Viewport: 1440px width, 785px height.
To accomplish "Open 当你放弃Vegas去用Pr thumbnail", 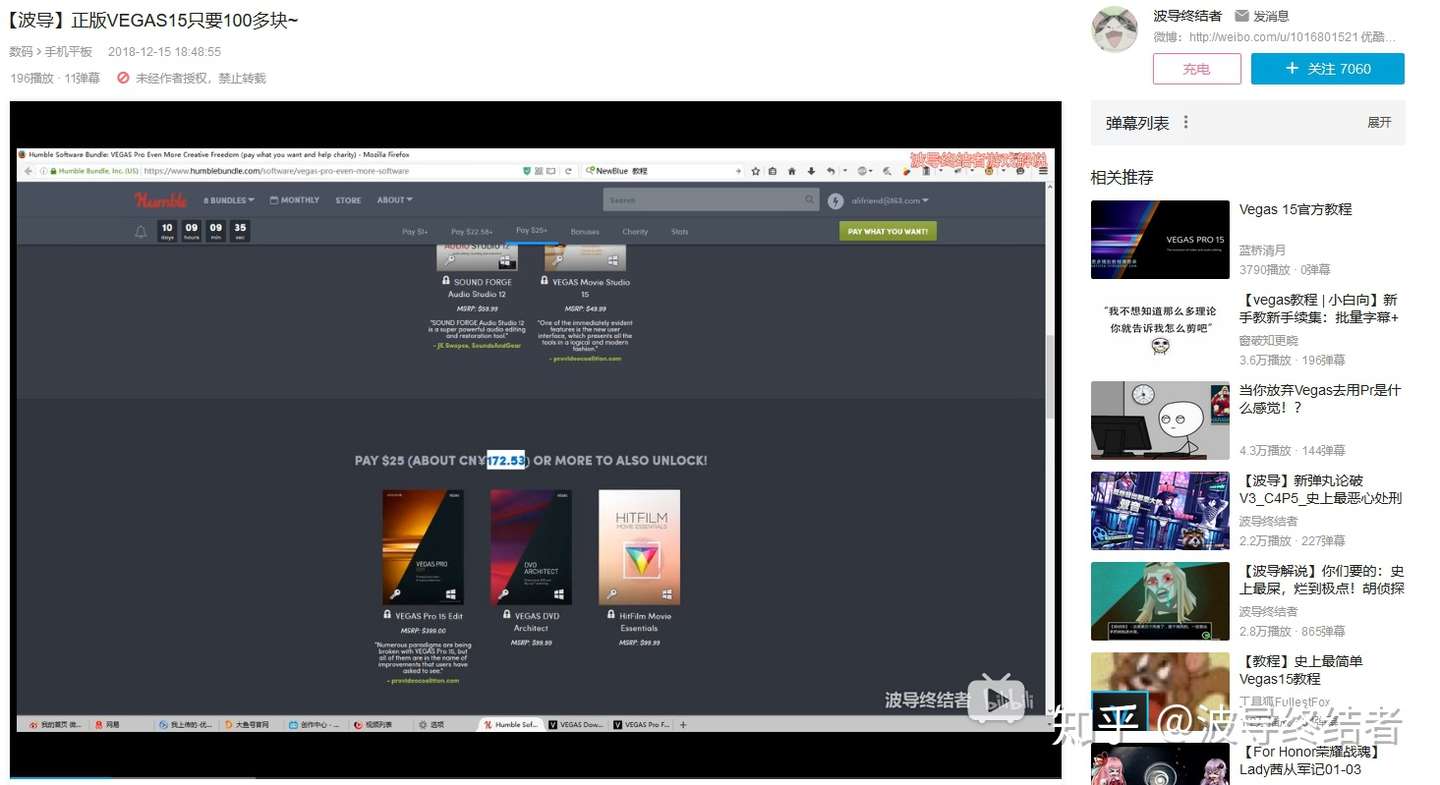I will click(x=1160, y=420).
